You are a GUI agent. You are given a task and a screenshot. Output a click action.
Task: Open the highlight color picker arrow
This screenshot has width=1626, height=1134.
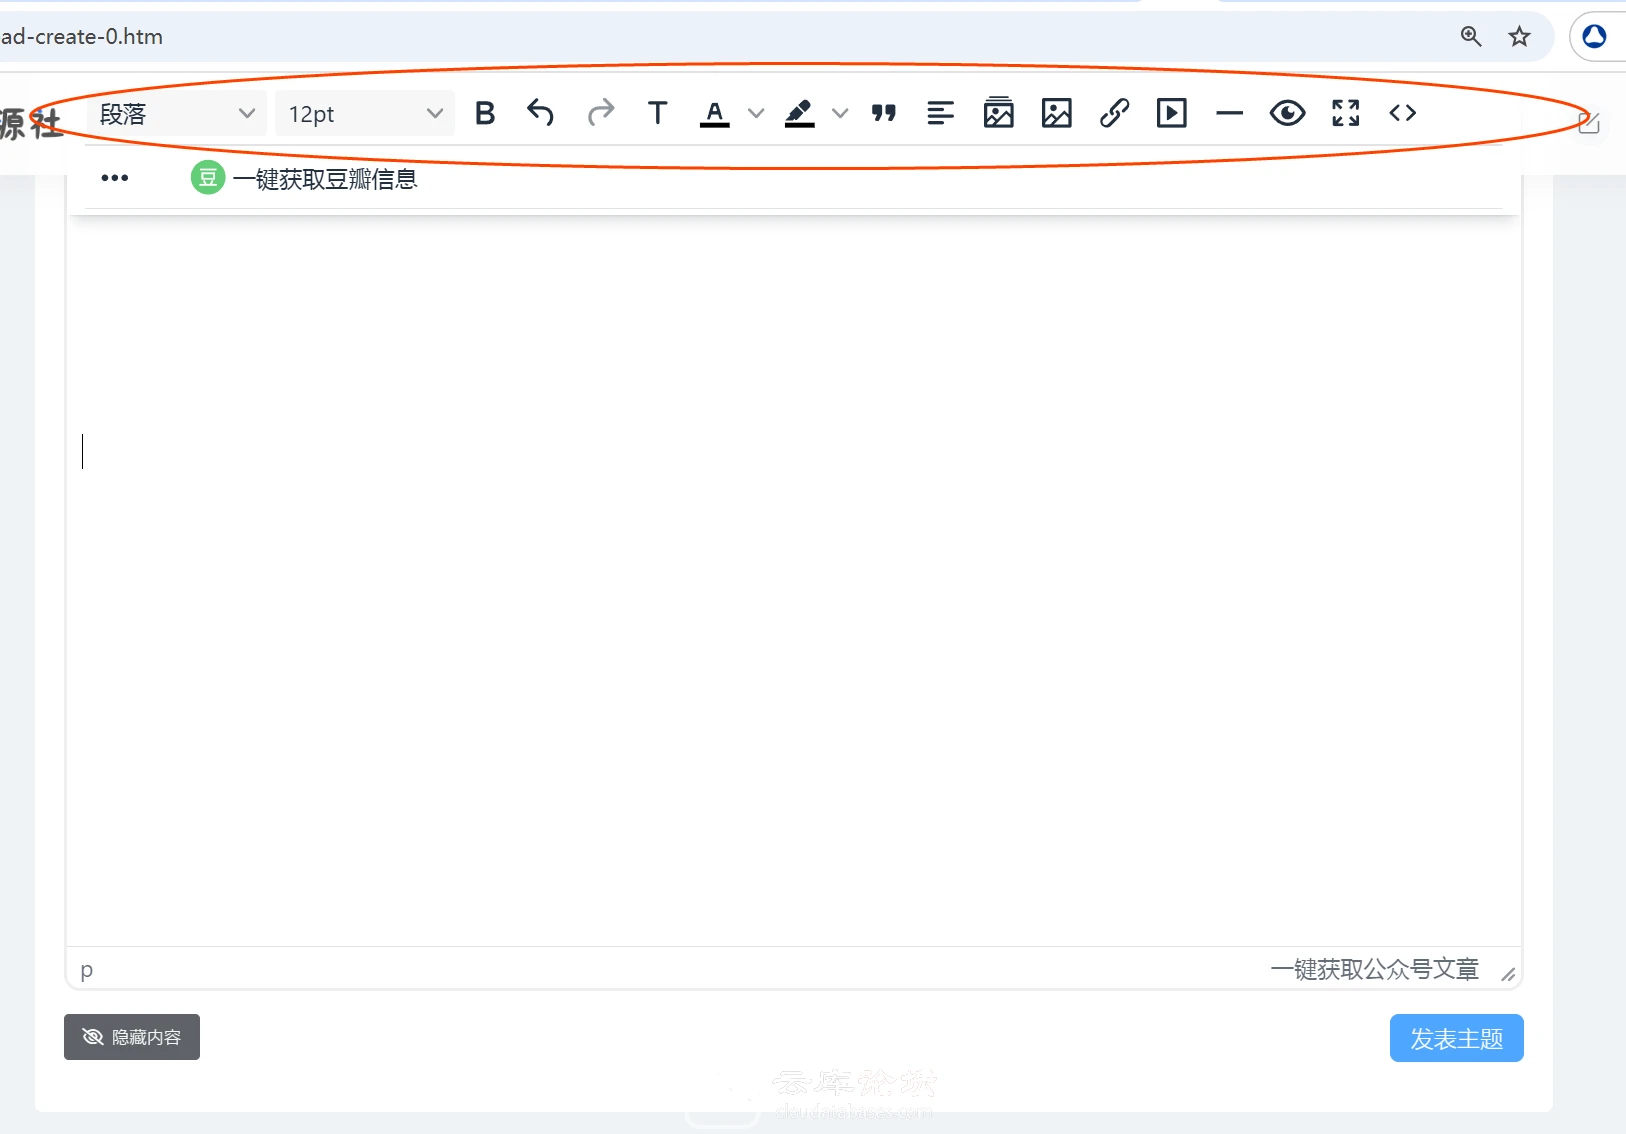[840, 114]
